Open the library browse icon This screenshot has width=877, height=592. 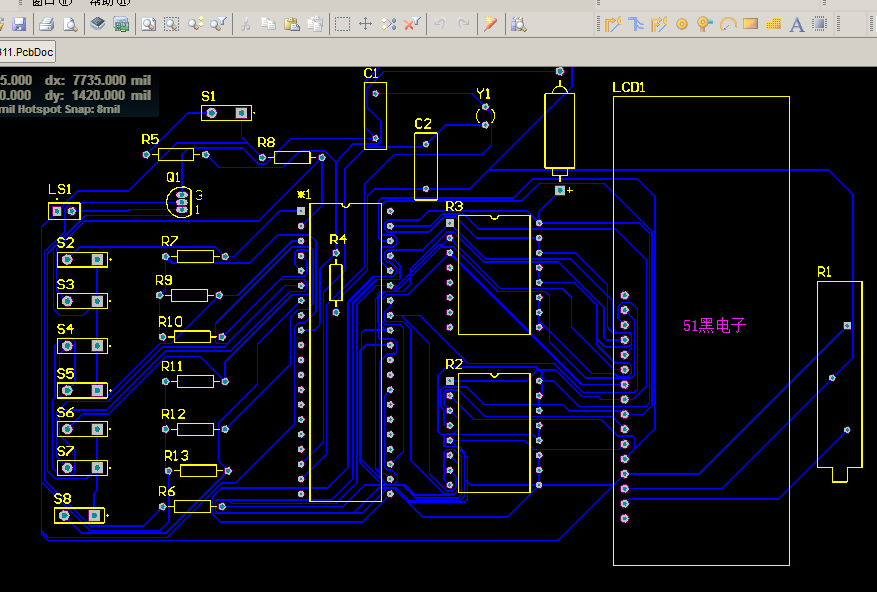pyautogui.click(x=518, y=24)
